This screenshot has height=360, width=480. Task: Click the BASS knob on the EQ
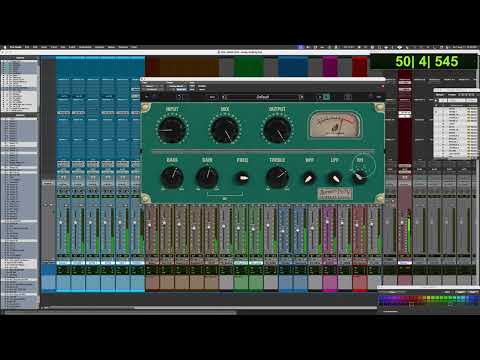[172, 177]
